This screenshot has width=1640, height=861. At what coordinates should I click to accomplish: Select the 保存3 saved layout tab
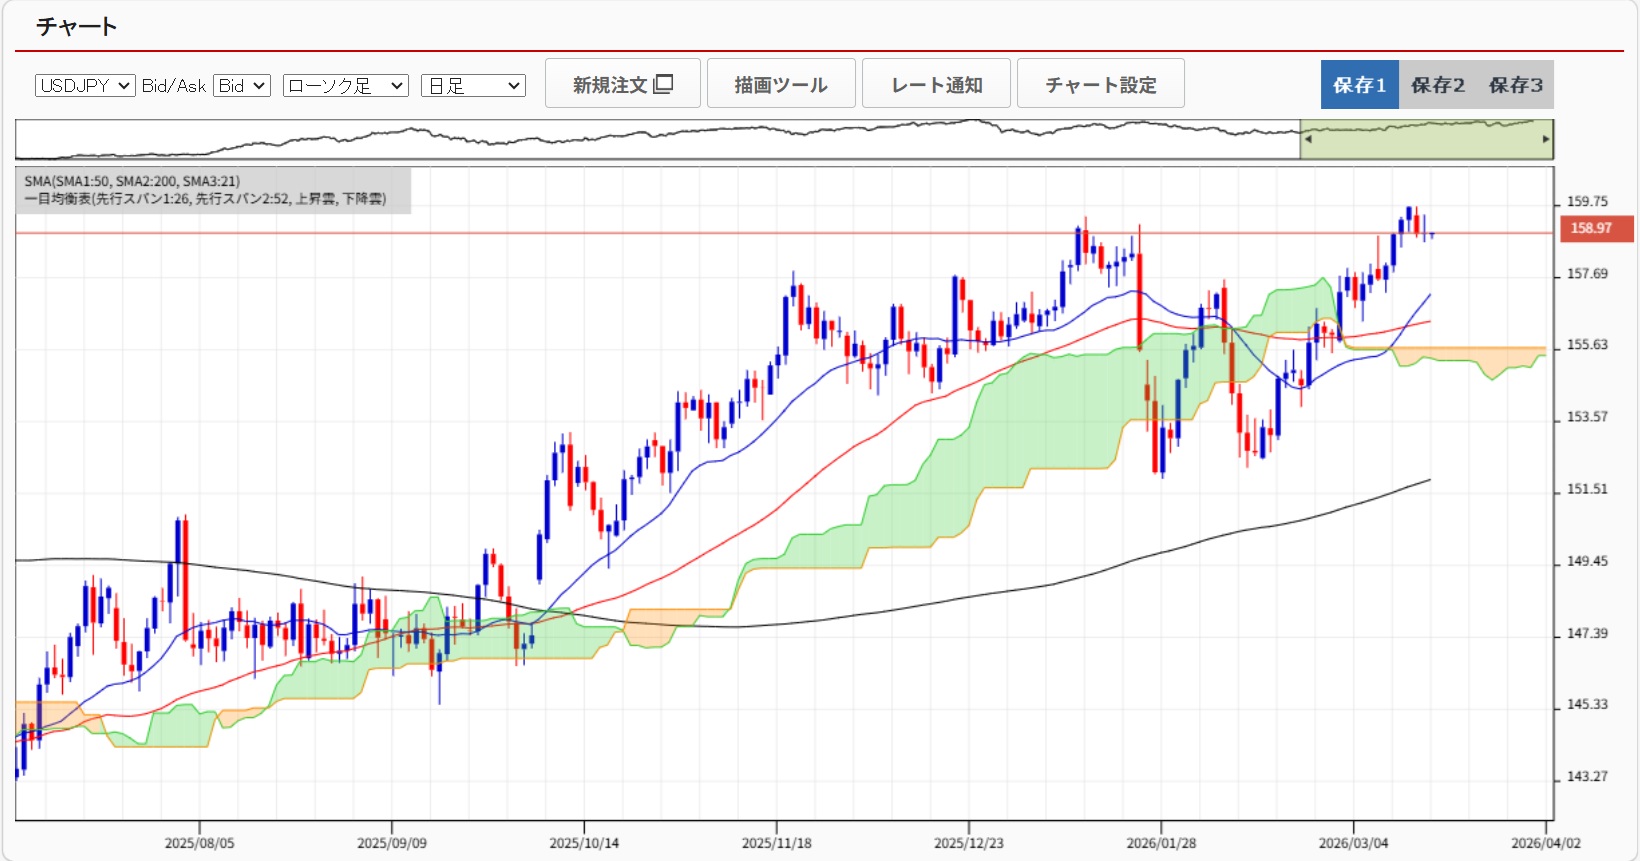coord(1515,85)
